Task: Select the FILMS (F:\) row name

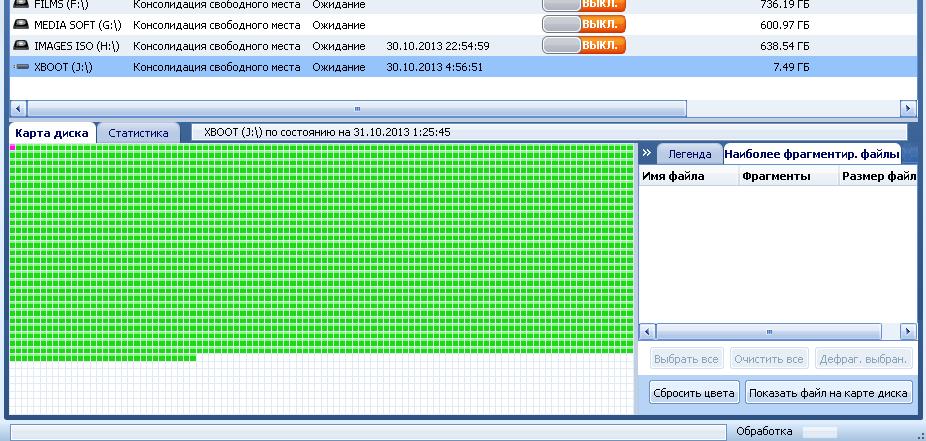Action: click(x=61, y=4)
